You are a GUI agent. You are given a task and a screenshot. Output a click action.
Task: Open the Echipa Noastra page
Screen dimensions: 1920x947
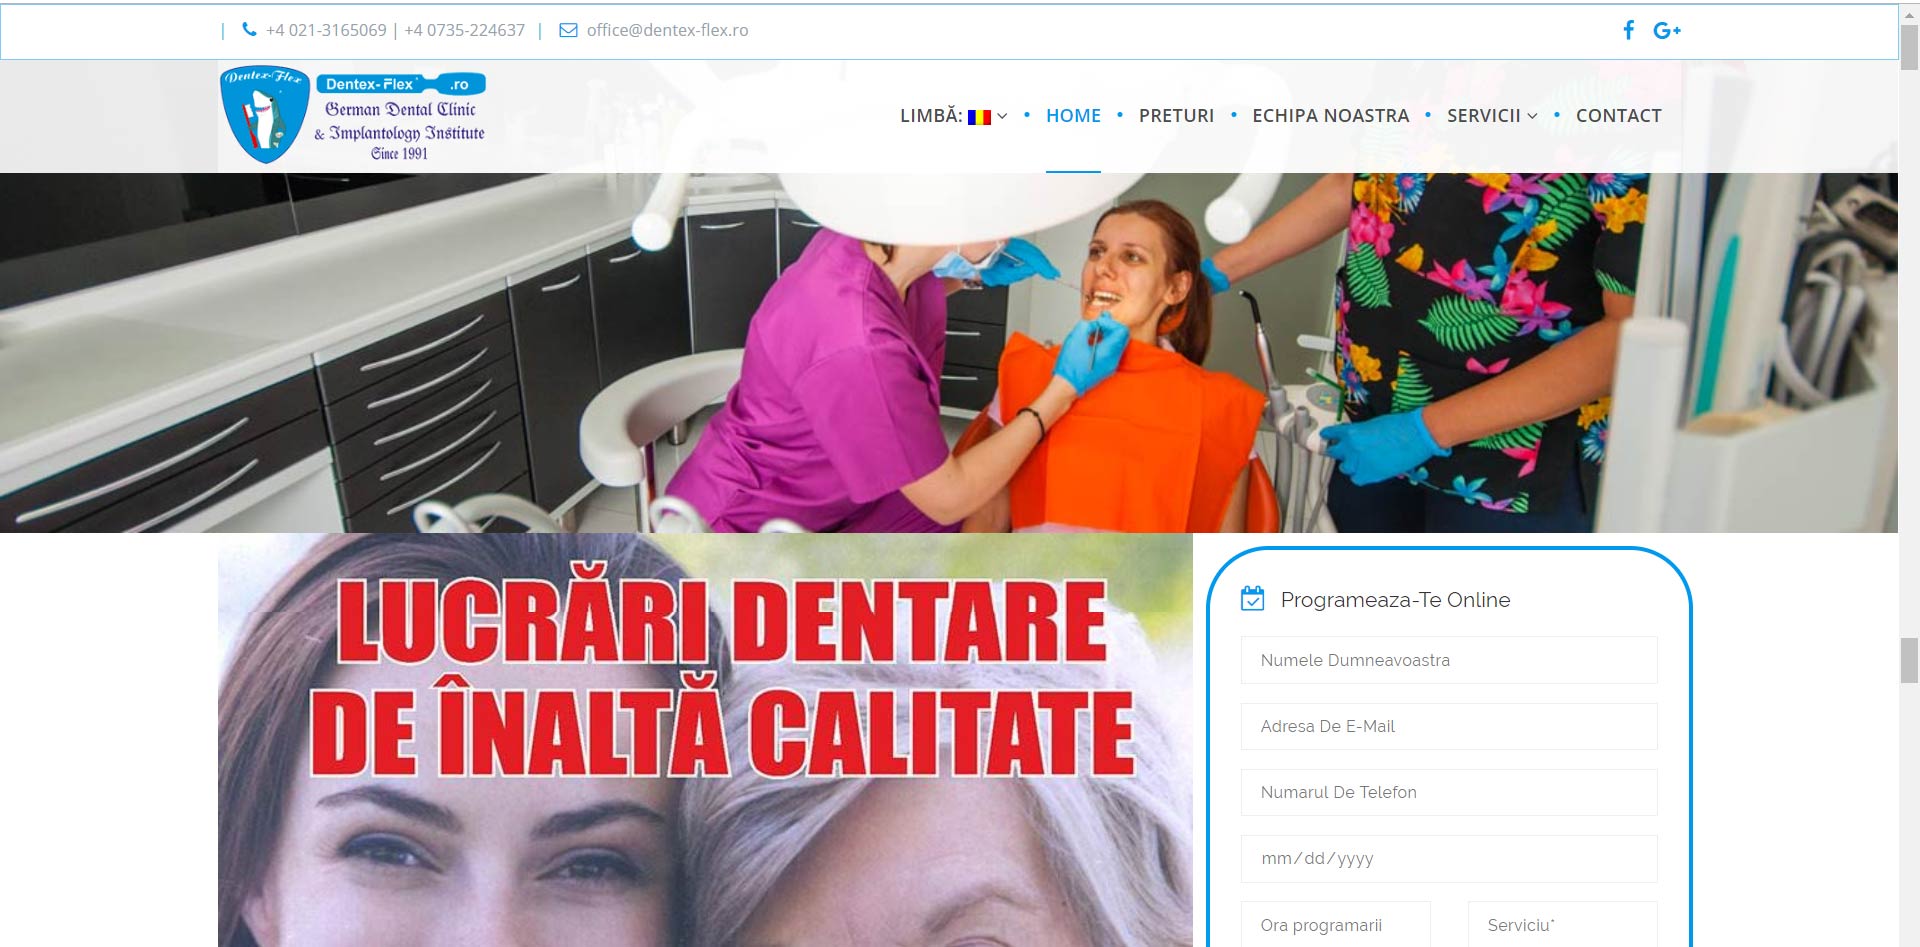[x=1330, y=116]
